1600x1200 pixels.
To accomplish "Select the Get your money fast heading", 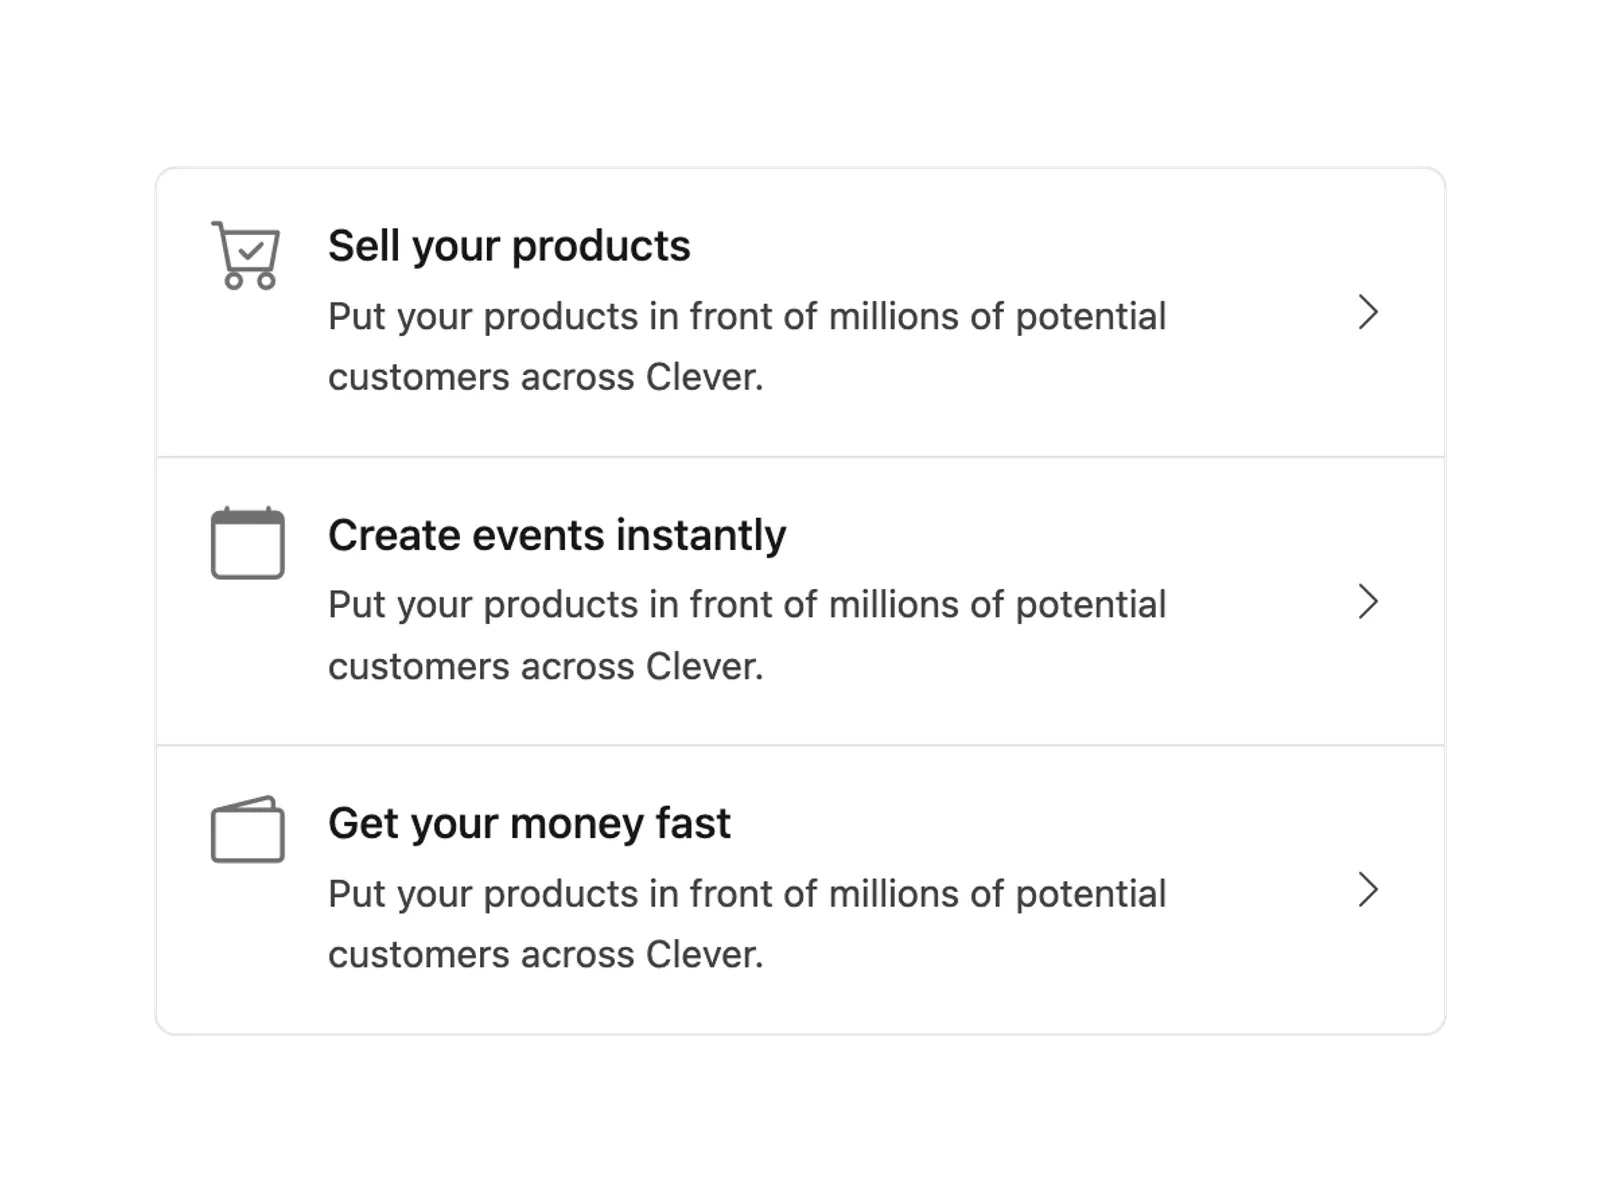I will coord(529,824).
